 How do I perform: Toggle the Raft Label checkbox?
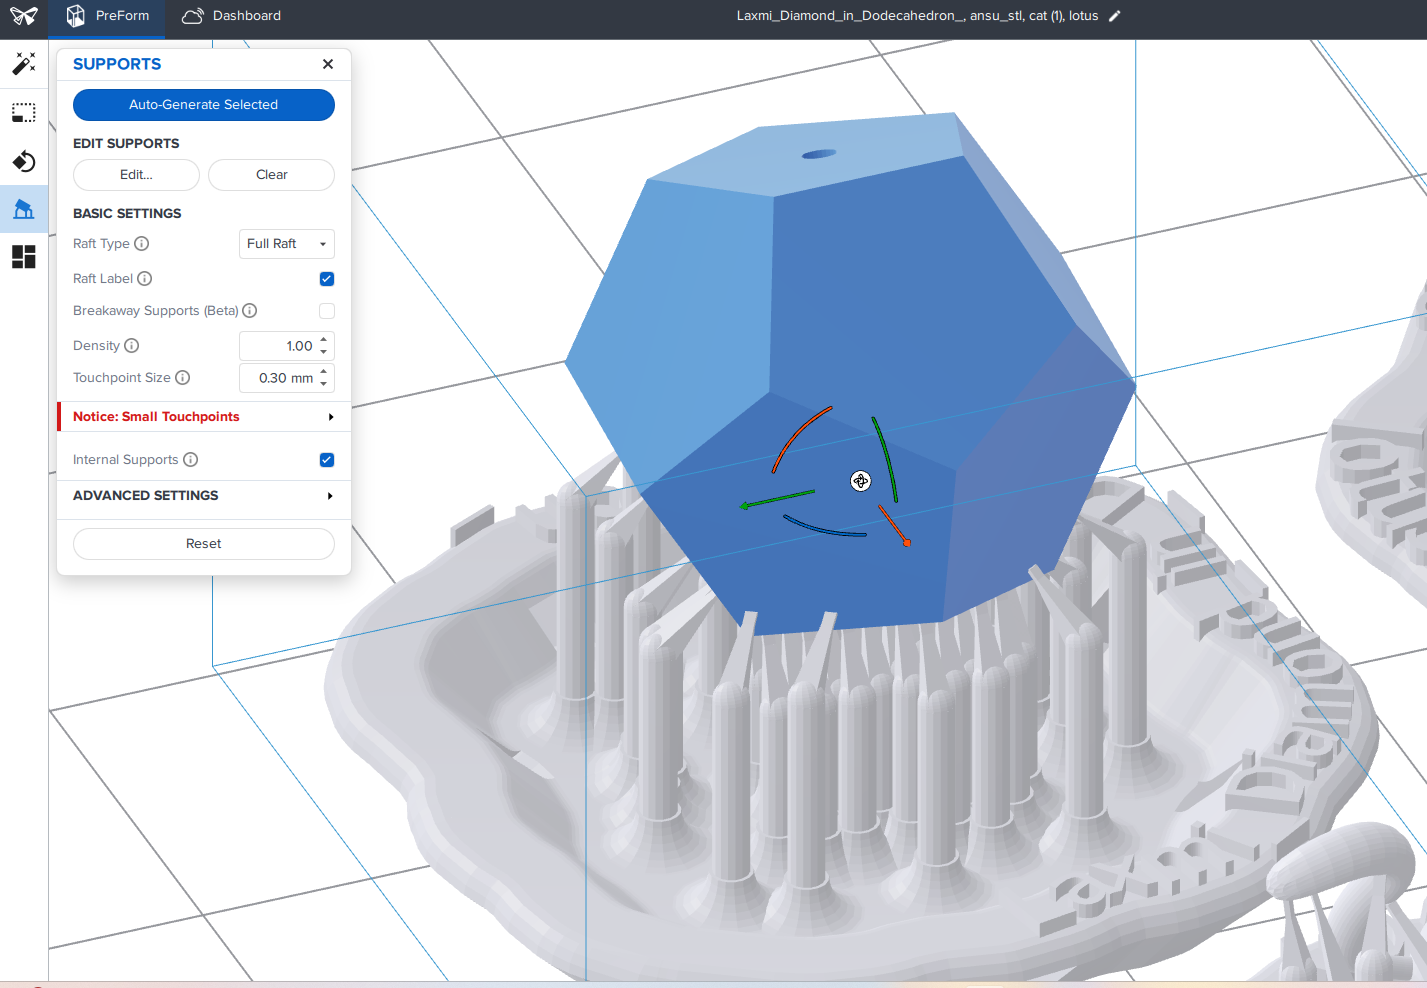tap(327, 279)
